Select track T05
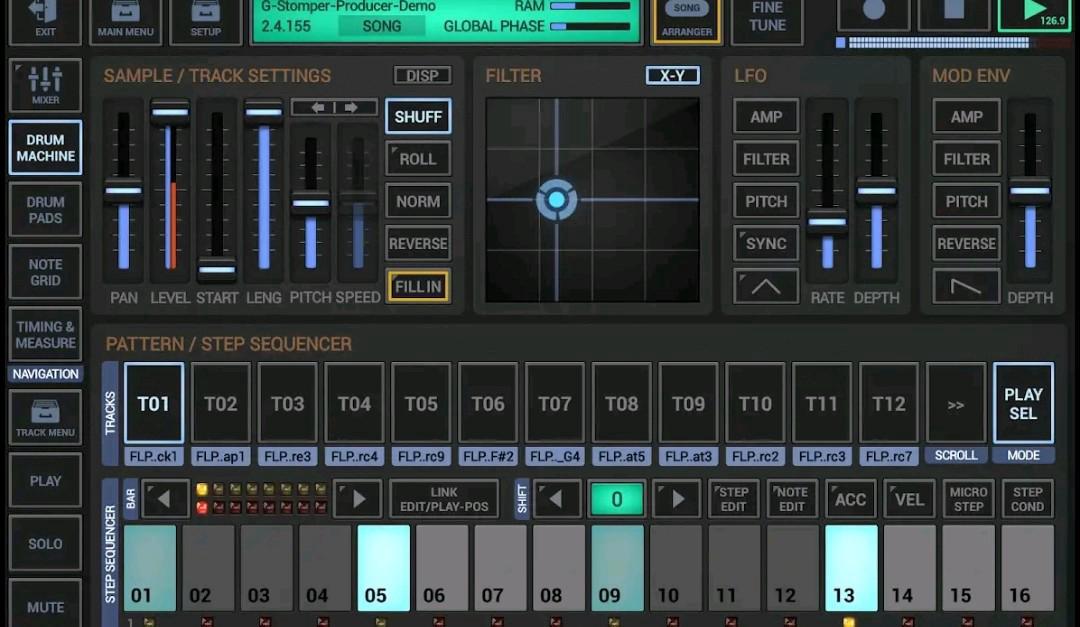Screen dimensions: 1080x627 click(x=421, y=404)
